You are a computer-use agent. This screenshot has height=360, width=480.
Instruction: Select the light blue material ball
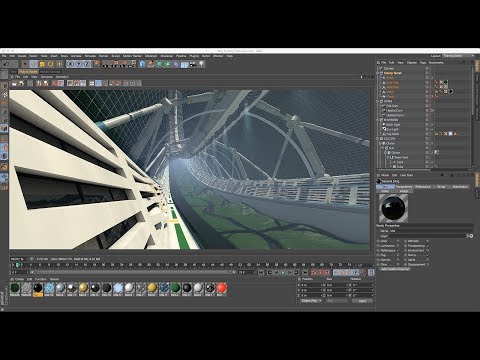pos(118,288)
